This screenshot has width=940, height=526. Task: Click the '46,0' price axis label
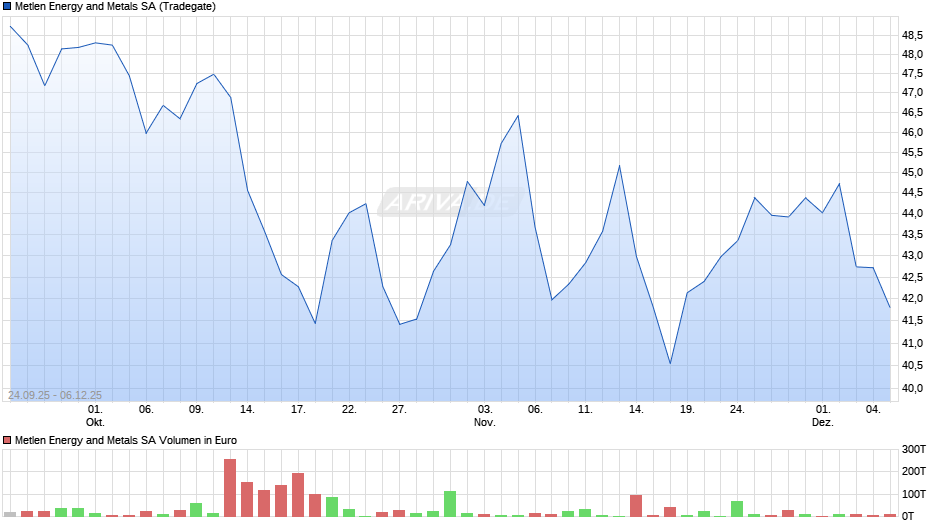[x=912, y=133]
